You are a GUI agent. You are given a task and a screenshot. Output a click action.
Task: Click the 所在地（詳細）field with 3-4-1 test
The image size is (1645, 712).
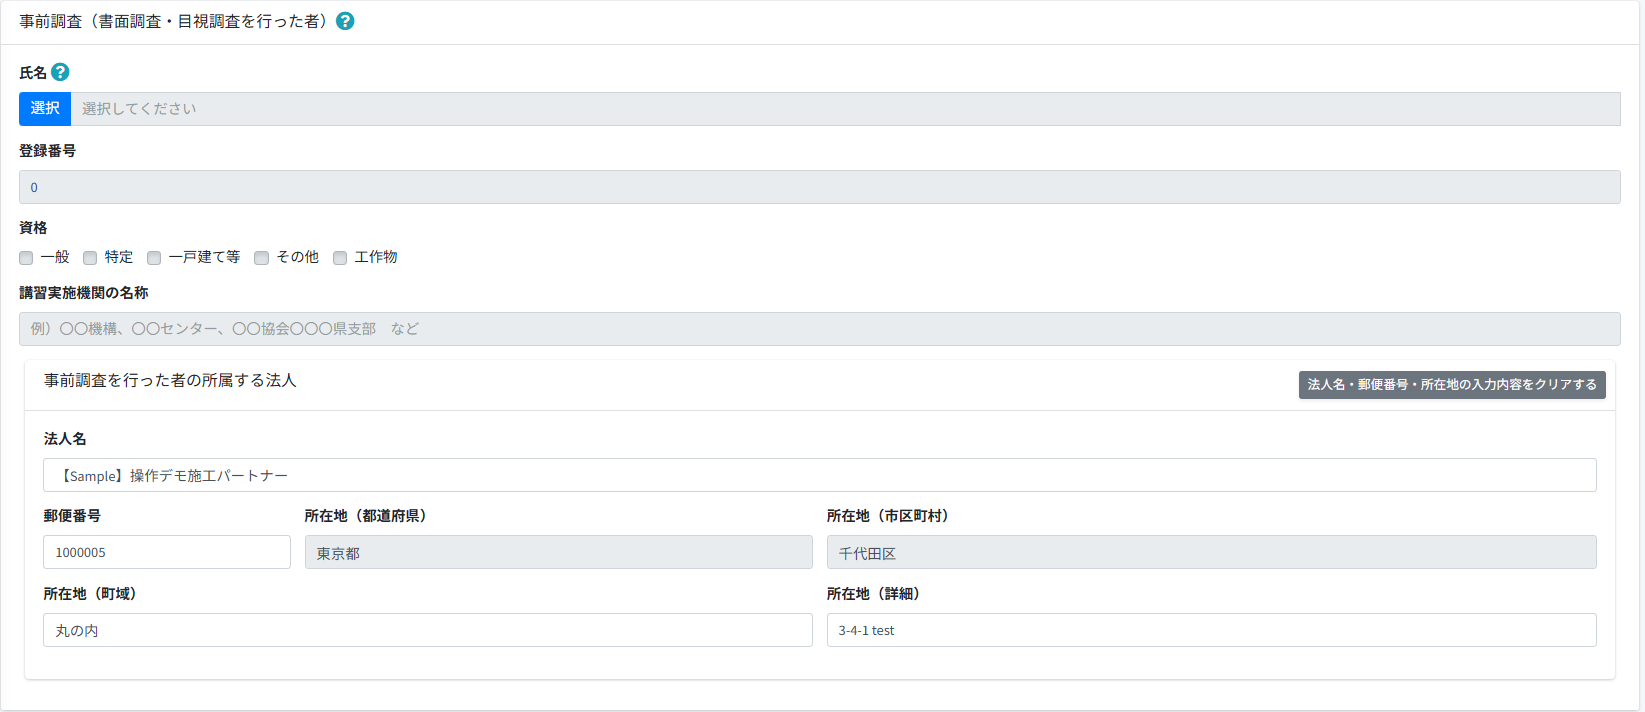tap(1211, 630)
